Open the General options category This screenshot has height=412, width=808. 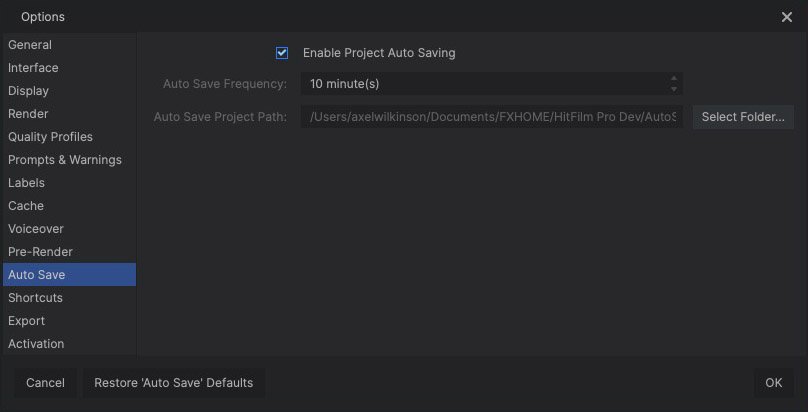(x=30, y=45)
